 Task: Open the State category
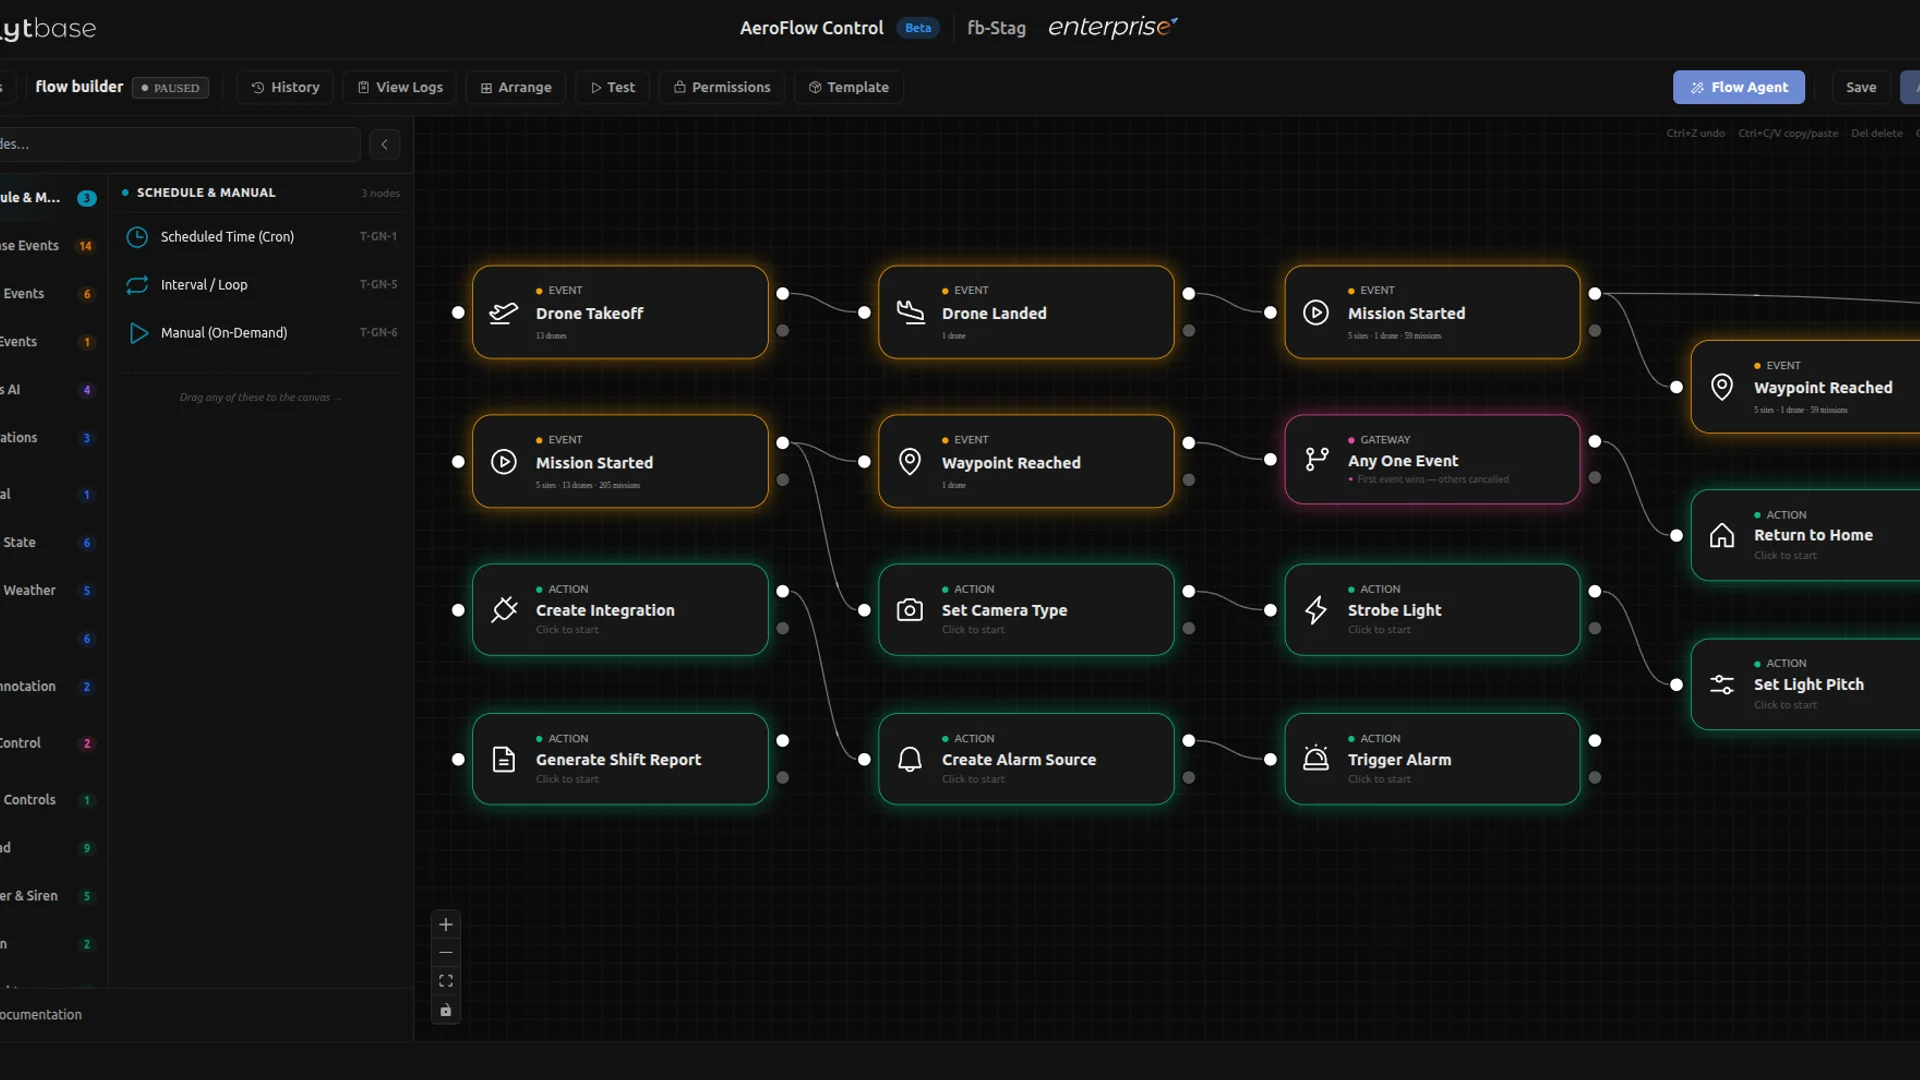50,543
